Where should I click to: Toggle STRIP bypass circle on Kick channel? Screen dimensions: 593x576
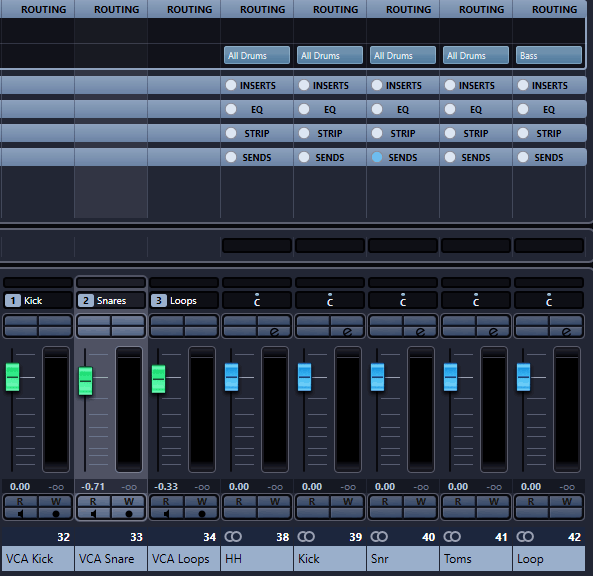(304, 133)
